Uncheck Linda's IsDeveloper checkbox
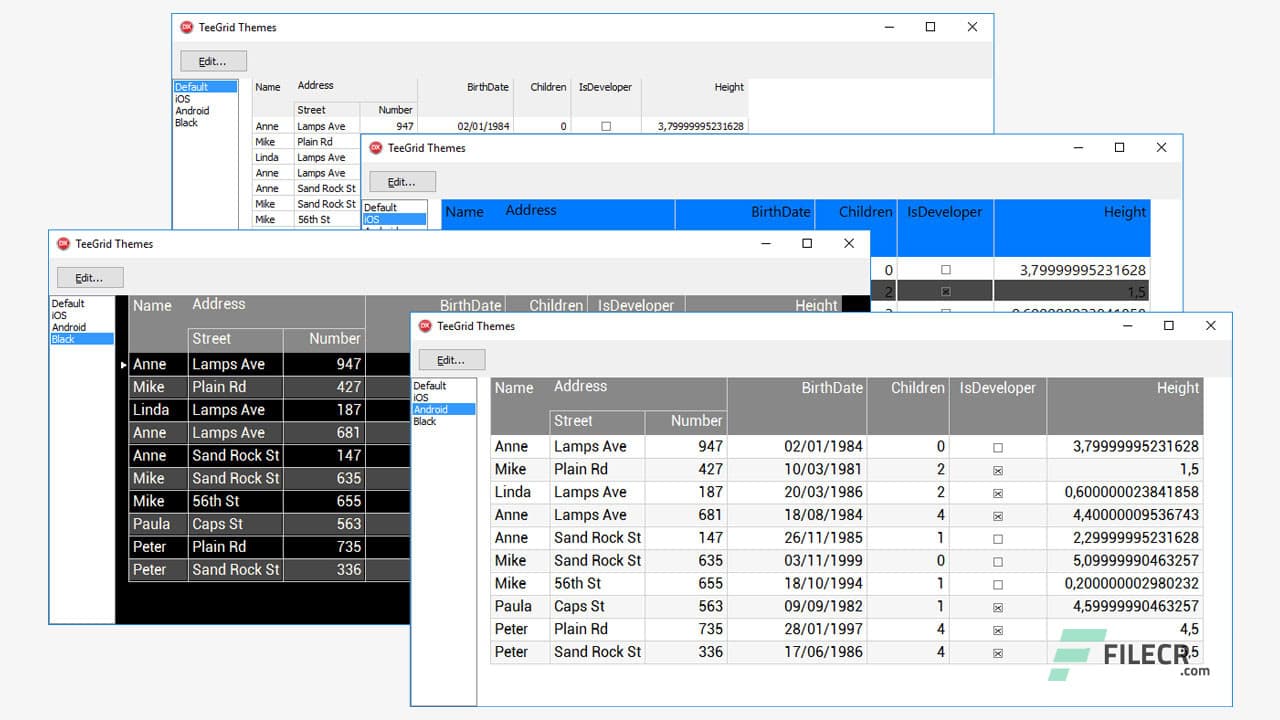1280x720 pixels. [998, 491]
